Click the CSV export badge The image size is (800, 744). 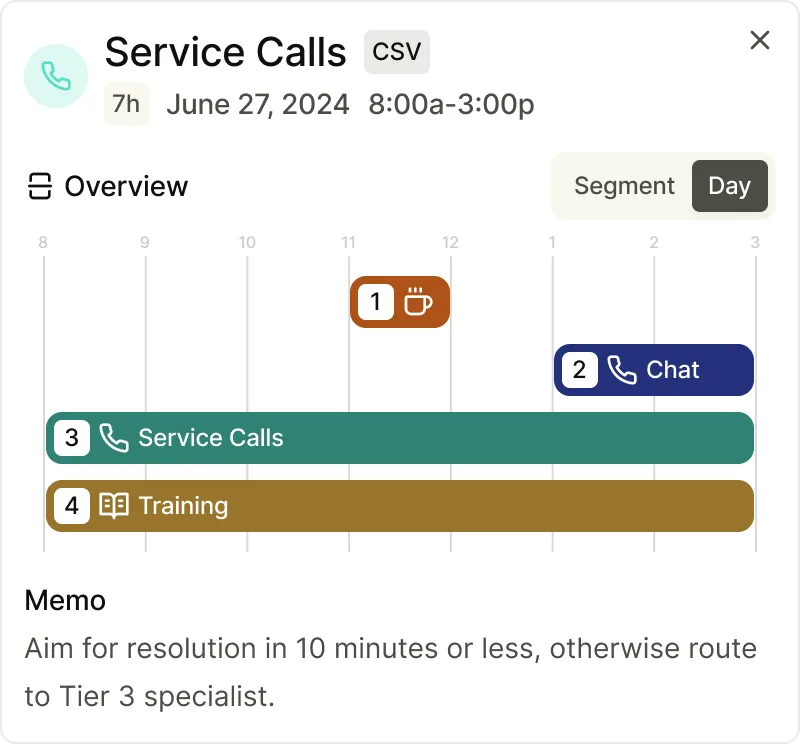pos(397,52)
